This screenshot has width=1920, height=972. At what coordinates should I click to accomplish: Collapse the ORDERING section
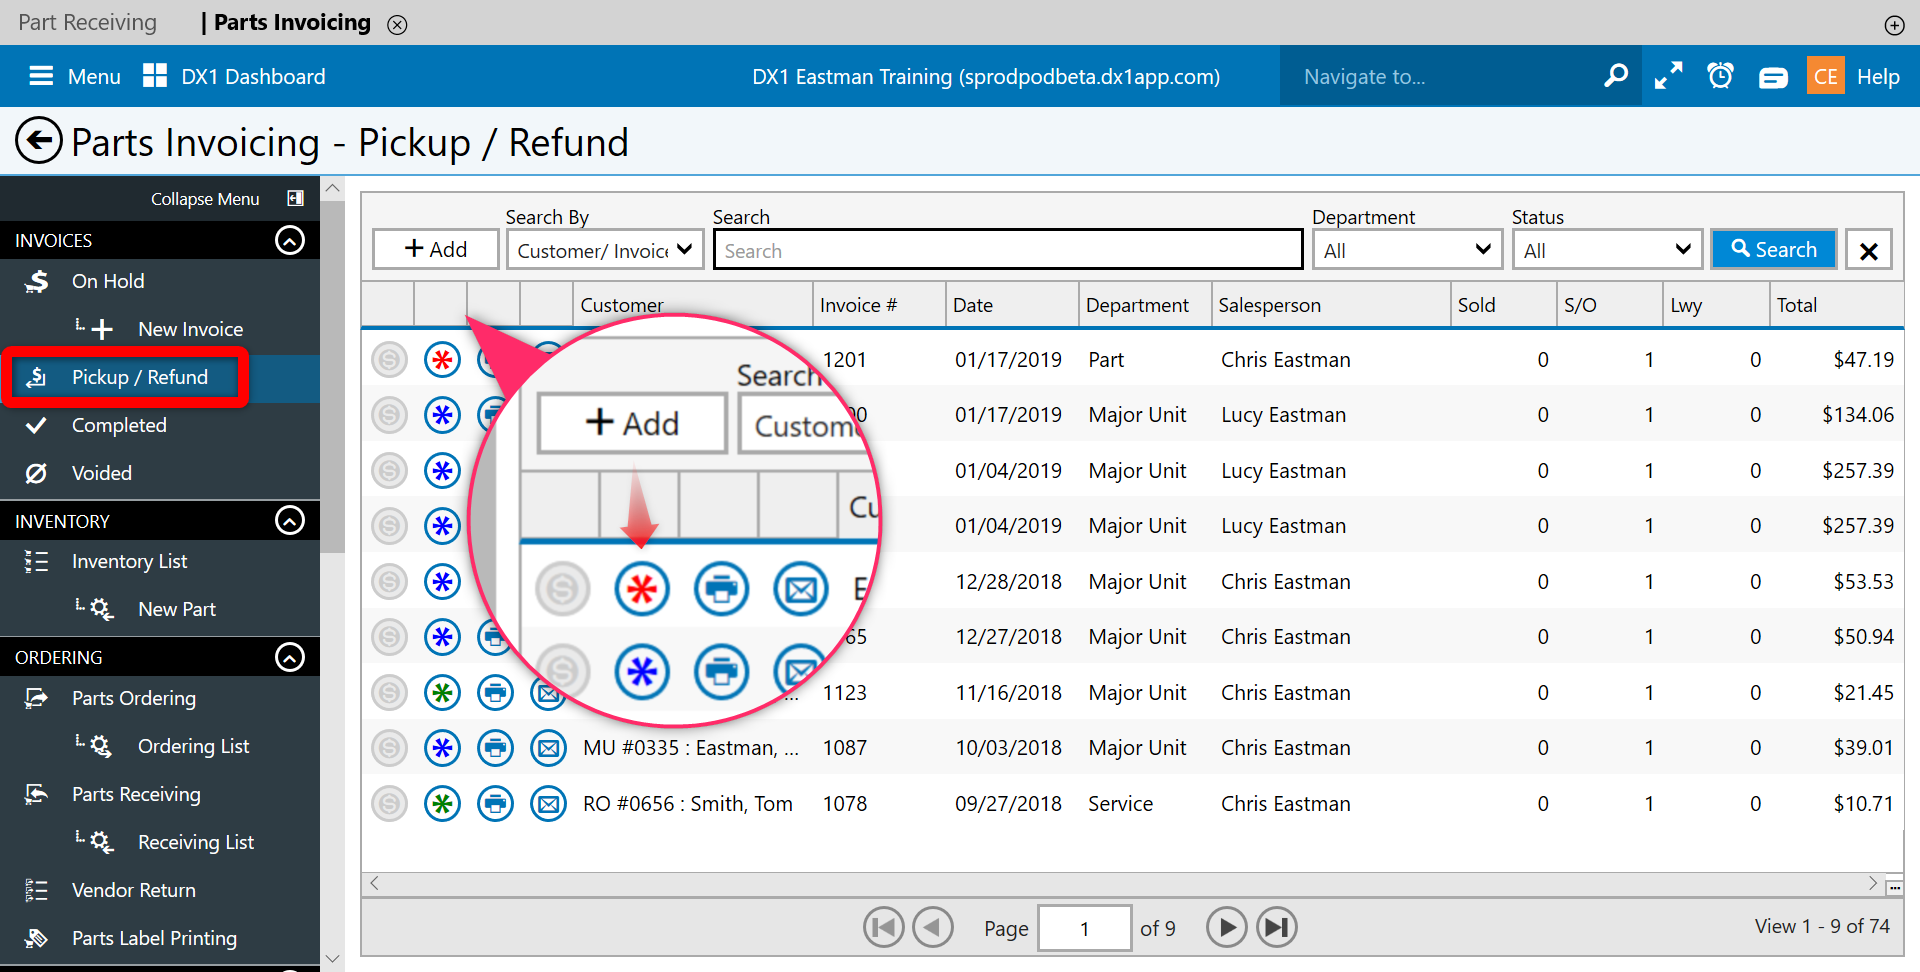click(x=290, y=657)
